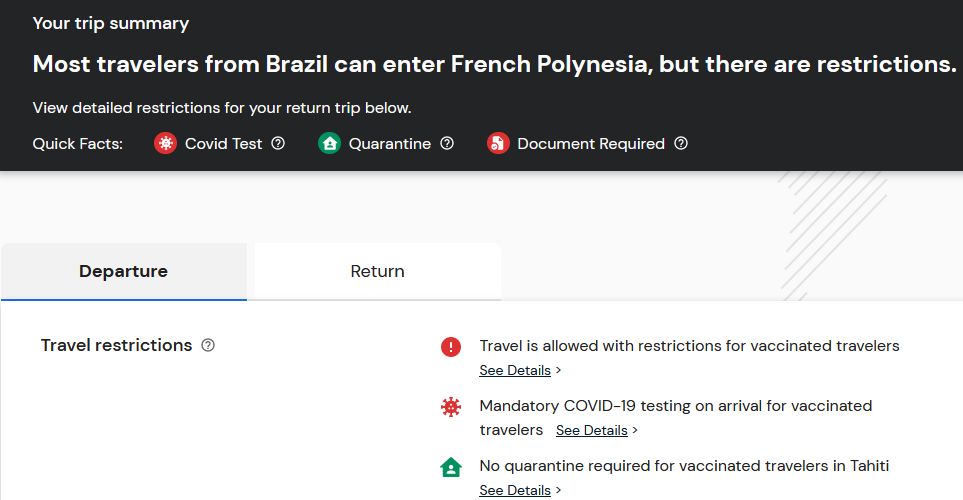Select the Departure tab

click(x=123, y=271)
